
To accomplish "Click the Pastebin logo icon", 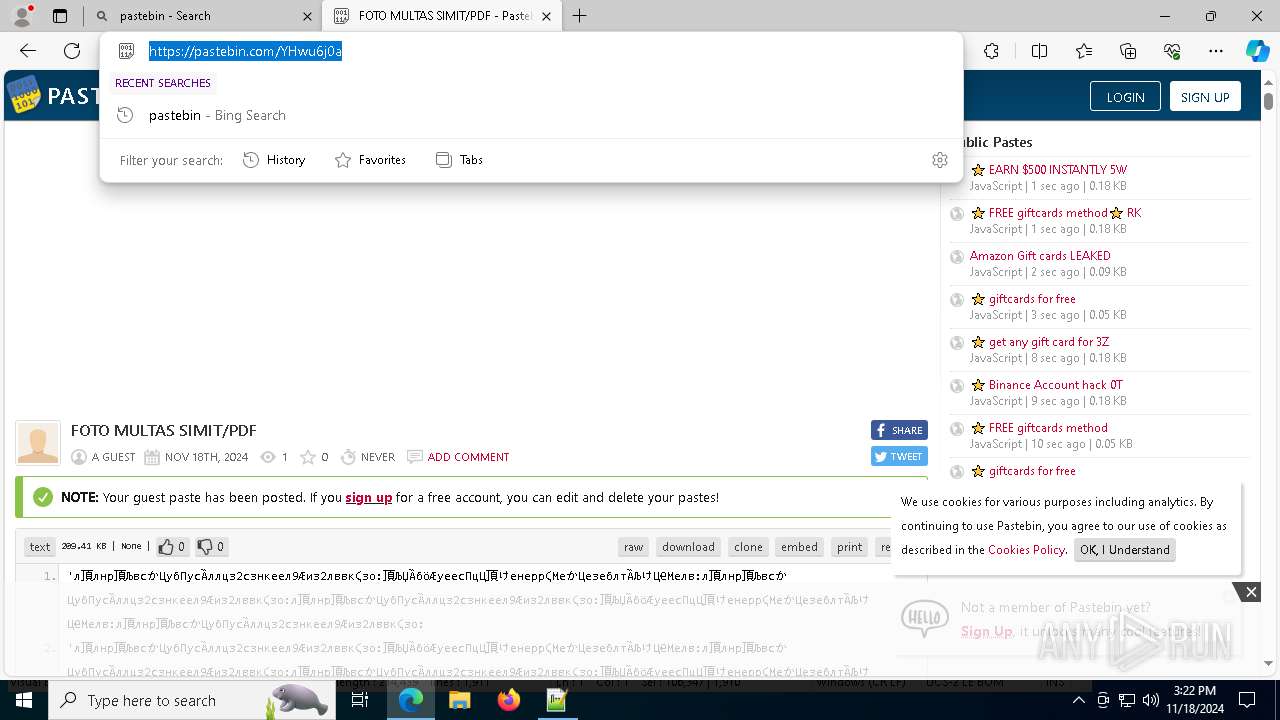I will [x=24, y=95].
